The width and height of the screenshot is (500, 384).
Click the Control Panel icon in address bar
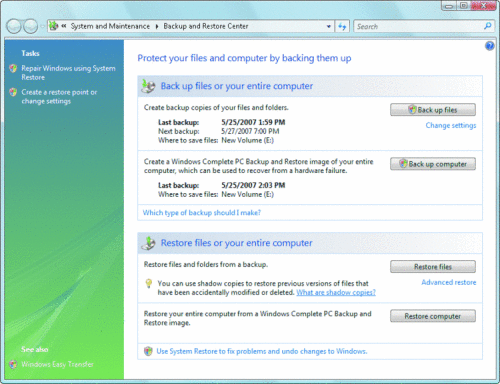54,26
